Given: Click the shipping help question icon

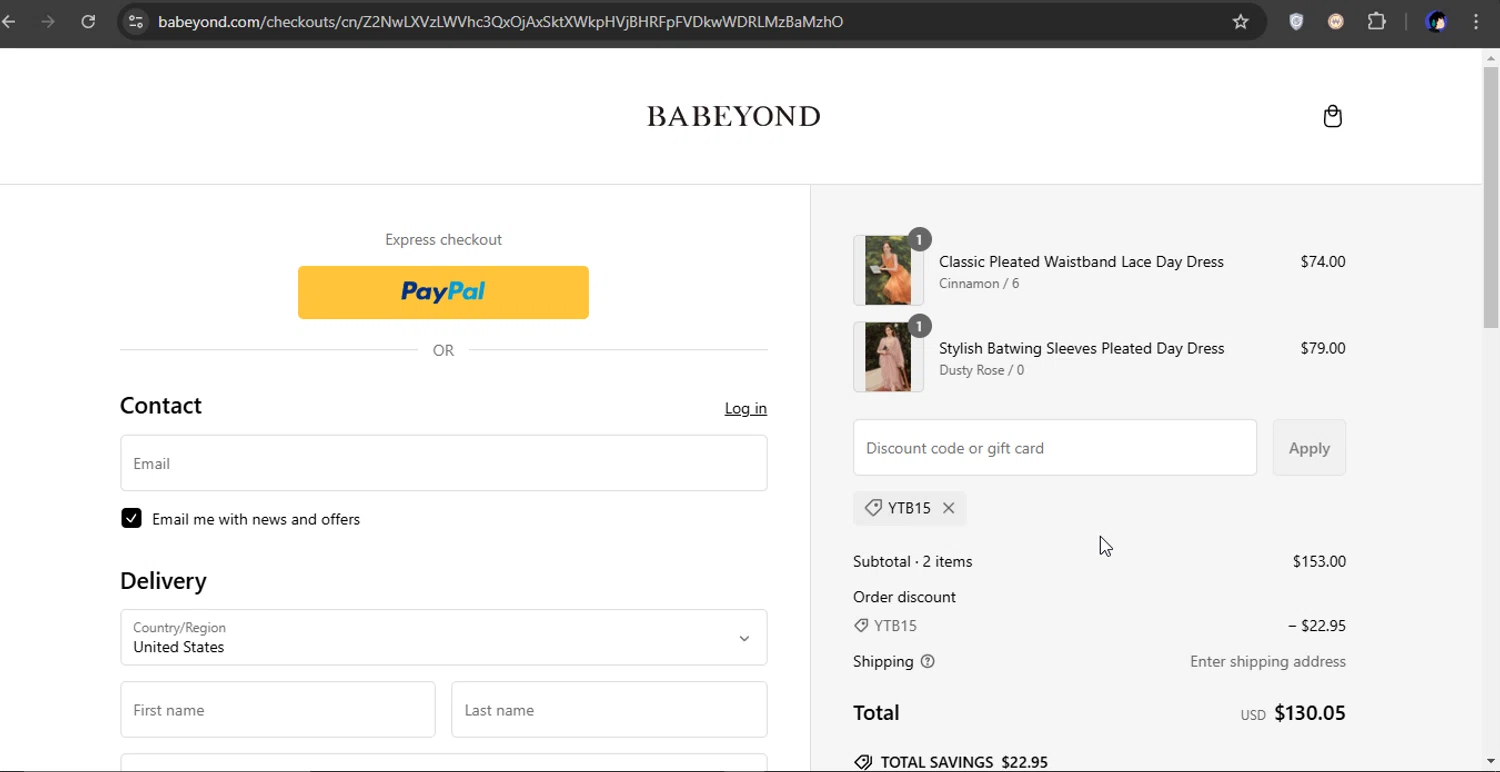Looking at the screenshot, I should (927, 661).
